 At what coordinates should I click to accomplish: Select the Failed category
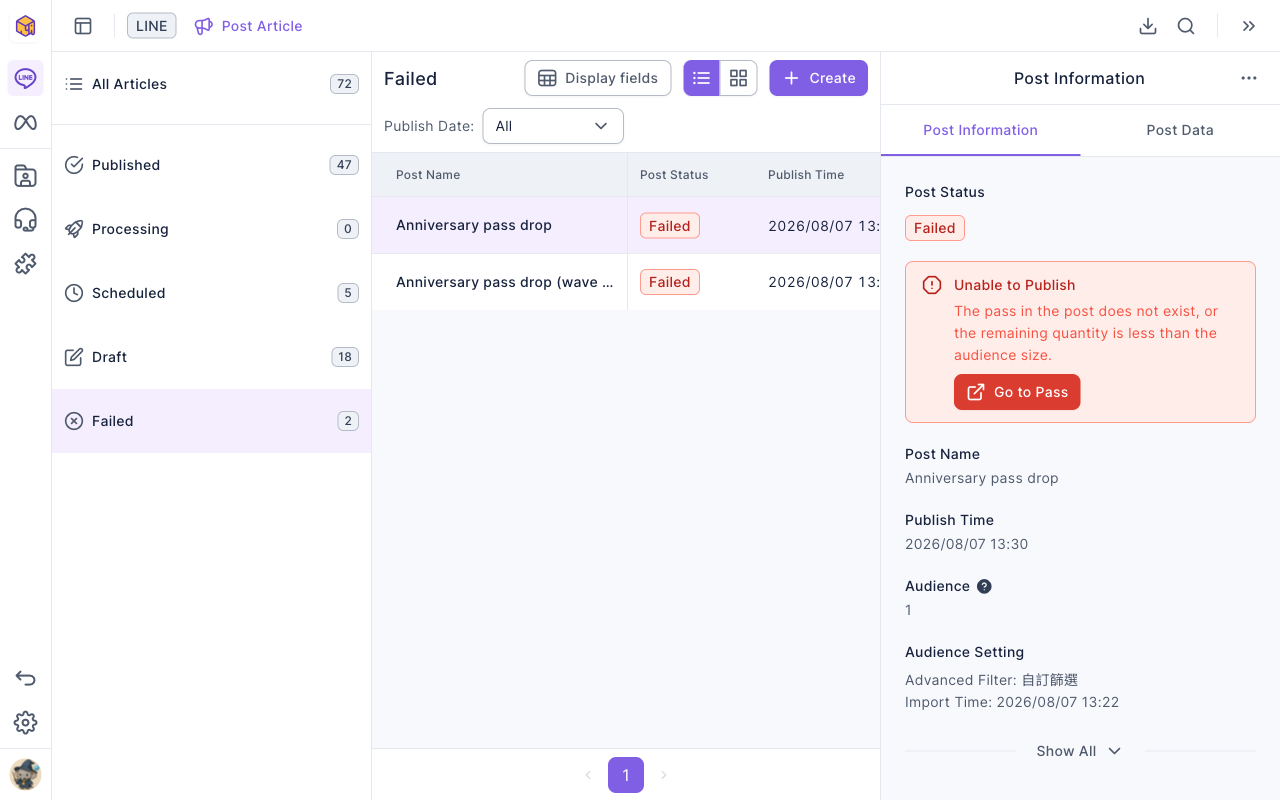[211, 421]
